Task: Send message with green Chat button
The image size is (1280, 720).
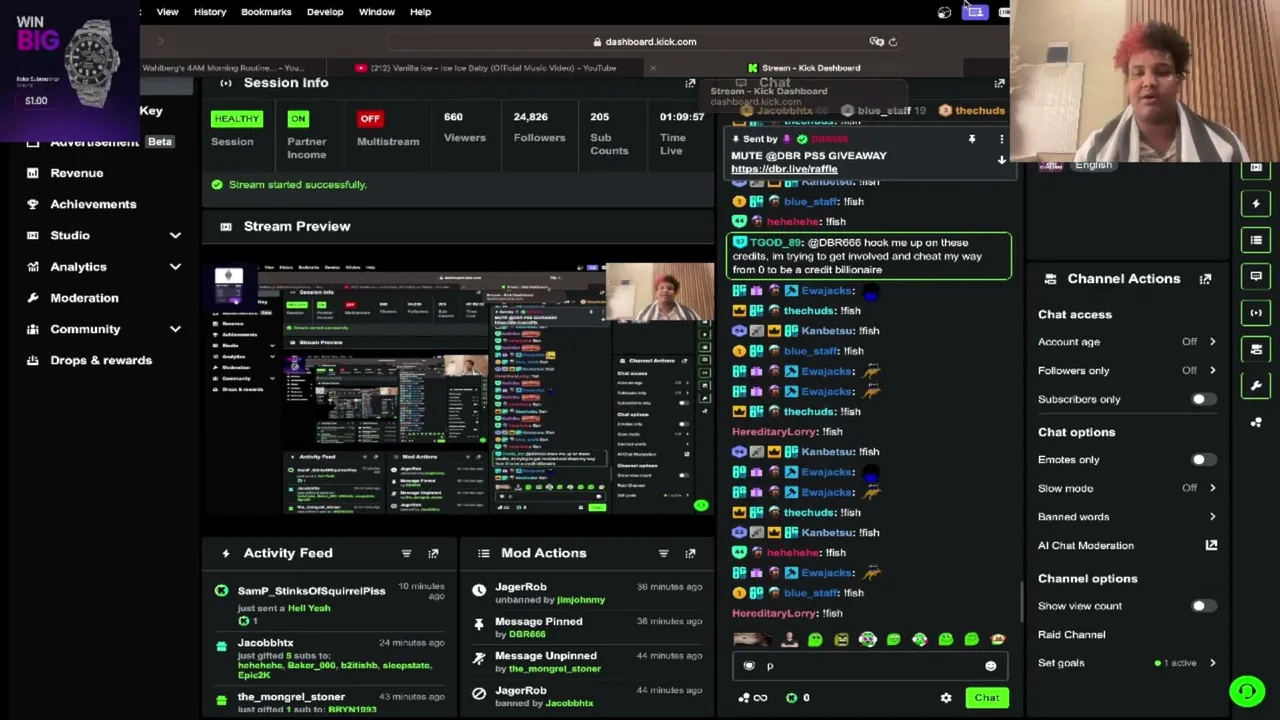Action: pos(987,698)
